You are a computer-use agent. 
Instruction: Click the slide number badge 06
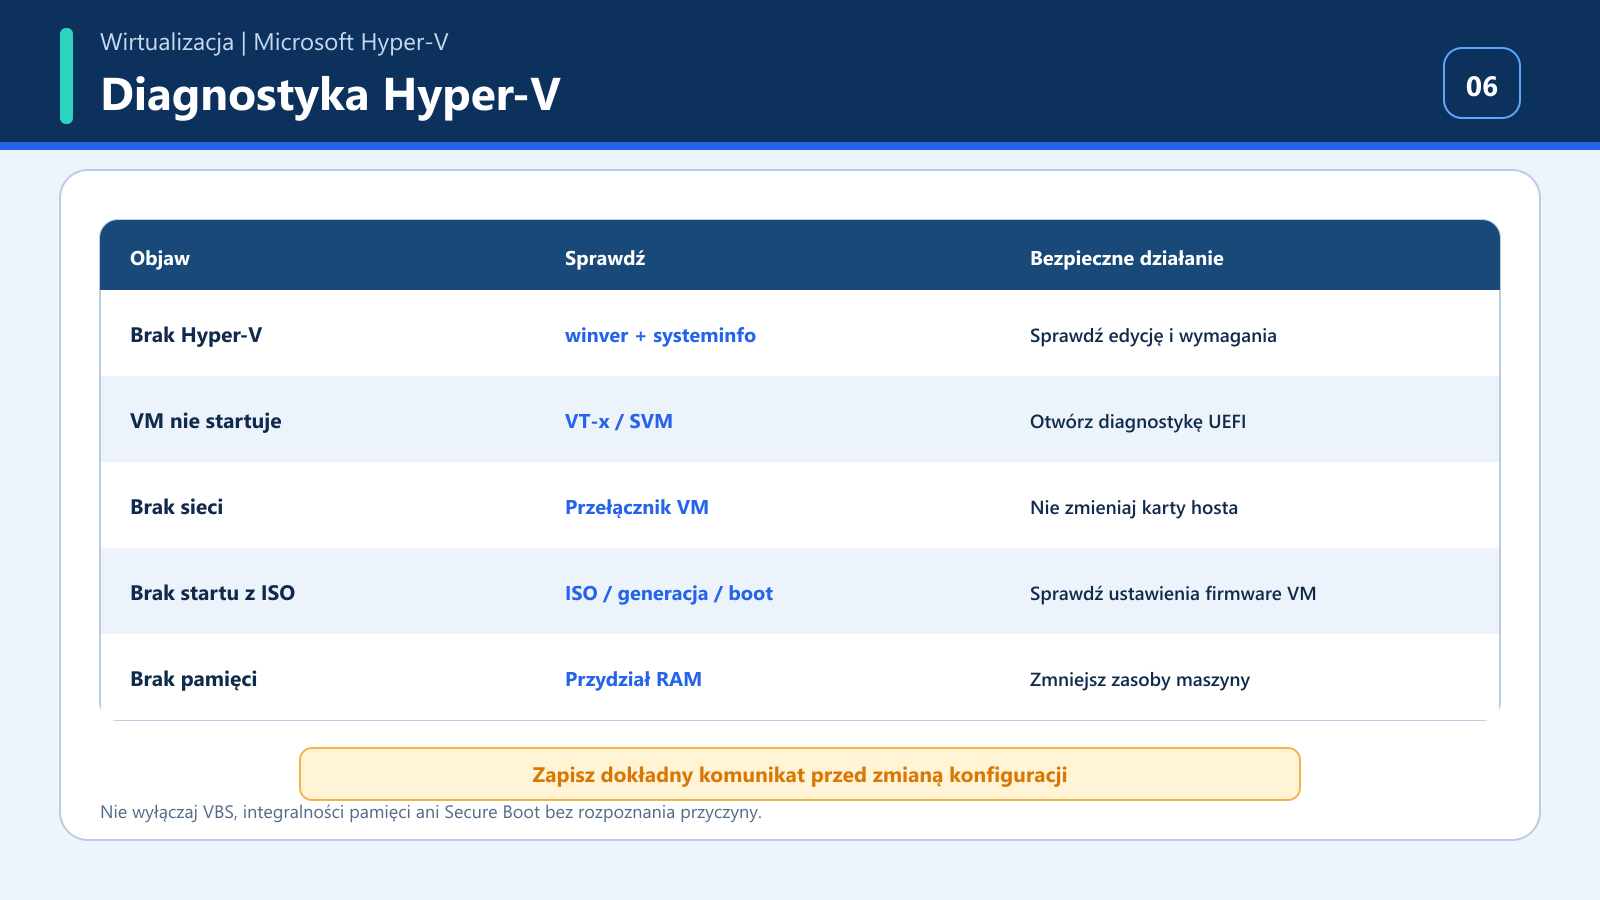1482,83
